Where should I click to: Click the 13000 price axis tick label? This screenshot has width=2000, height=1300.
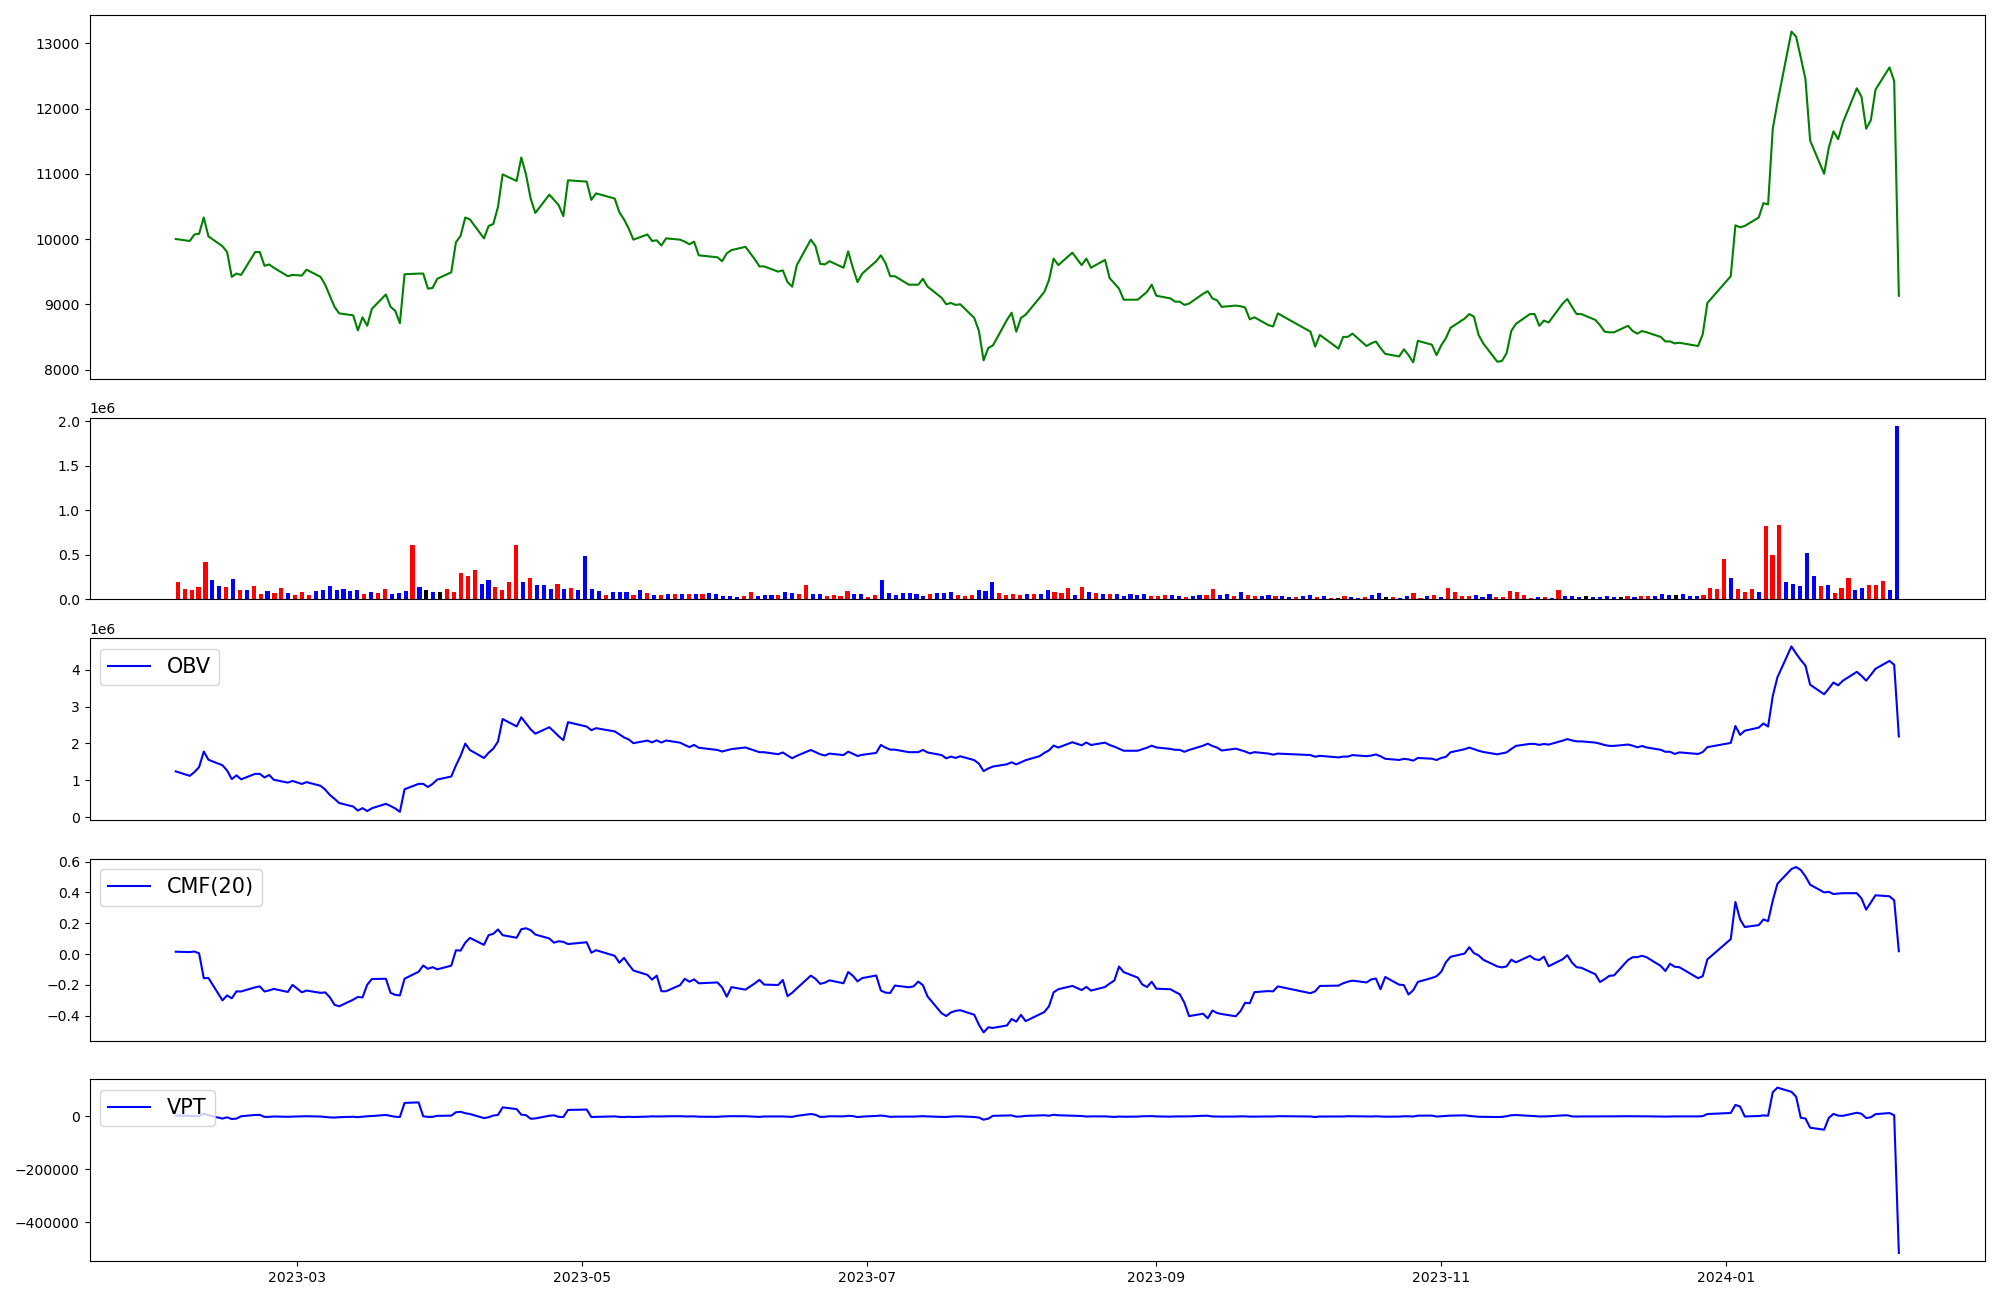57,44
